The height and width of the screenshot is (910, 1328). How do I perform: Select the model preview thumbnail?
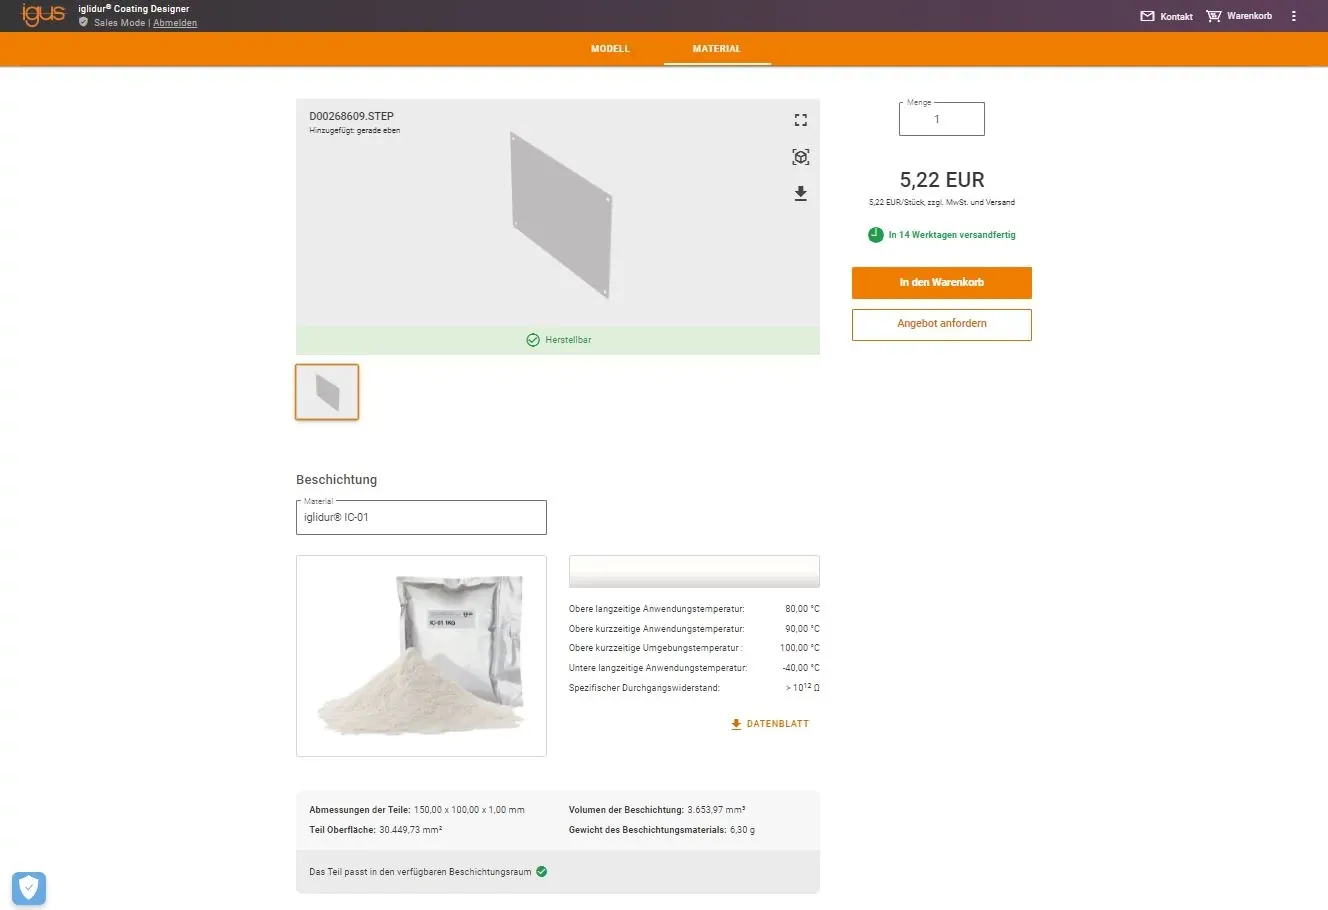327,392
